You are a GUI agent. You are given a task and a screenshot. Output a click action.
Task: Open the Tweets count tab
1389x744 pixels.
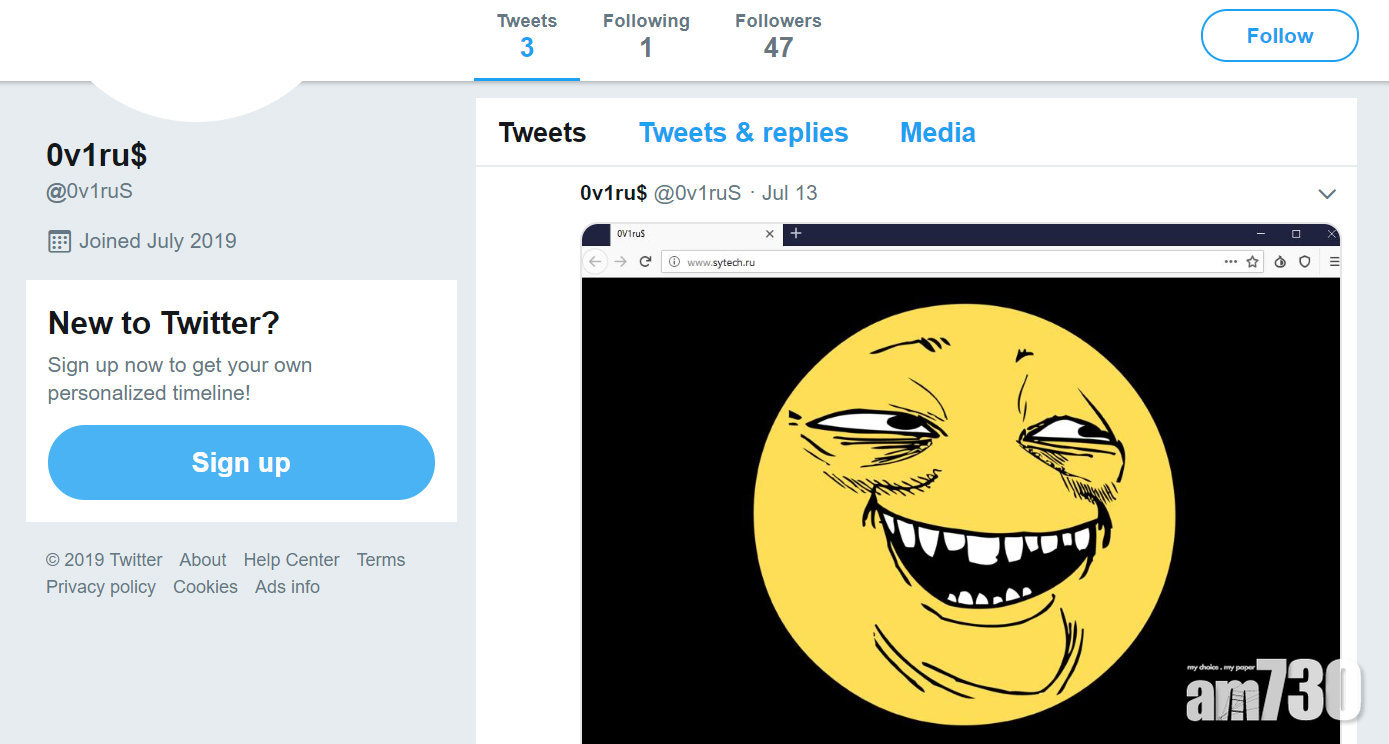[x=526, y=36]
